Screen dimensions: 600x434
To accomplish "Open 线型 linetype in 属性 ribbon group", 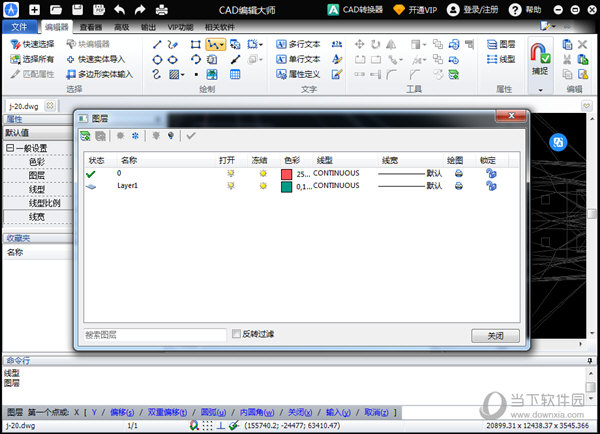I will click(501, 59).
